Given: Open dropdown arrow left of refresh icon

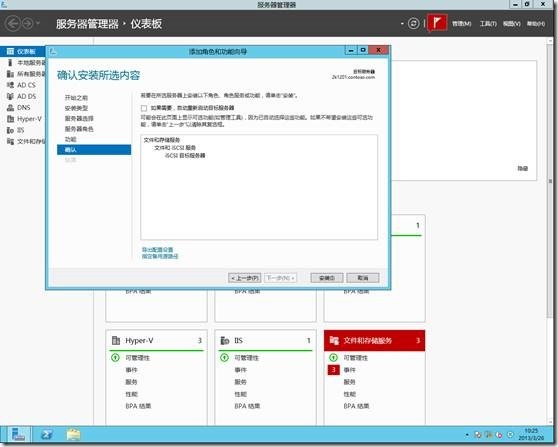Looking at the screenshot, I should (402, 24).
